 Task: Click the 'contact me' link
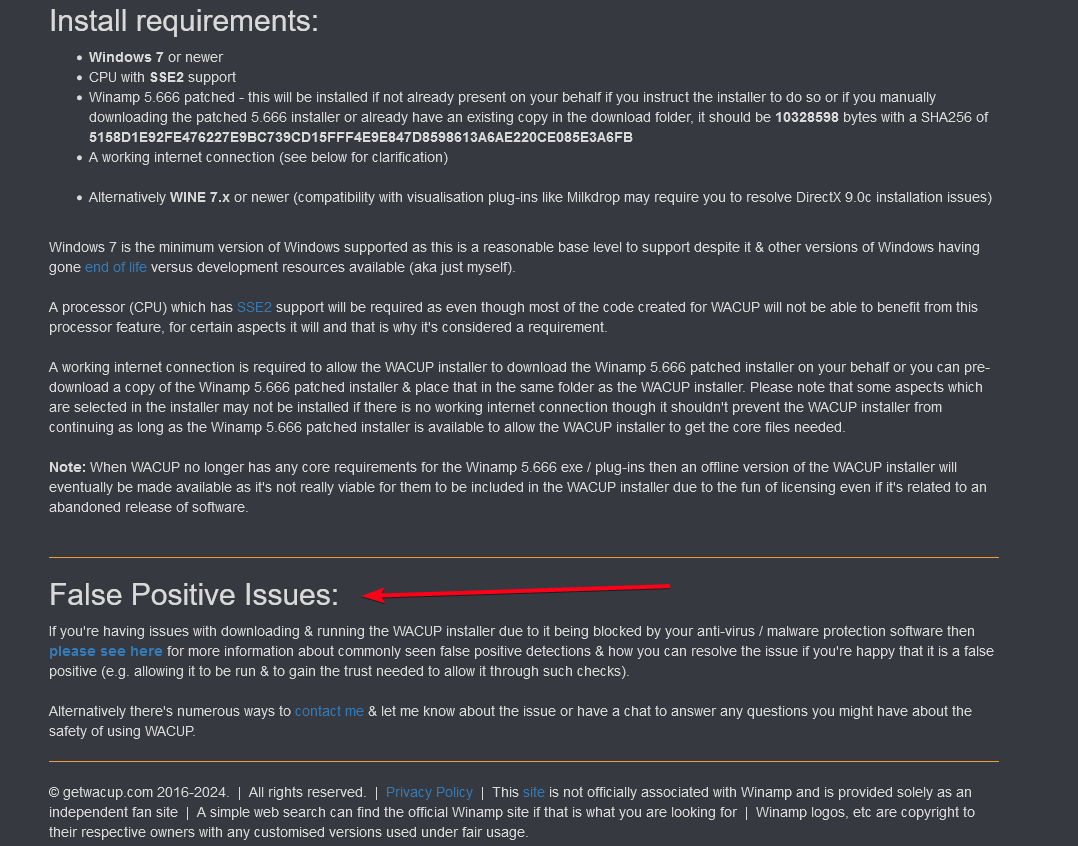tap(329, 711)
